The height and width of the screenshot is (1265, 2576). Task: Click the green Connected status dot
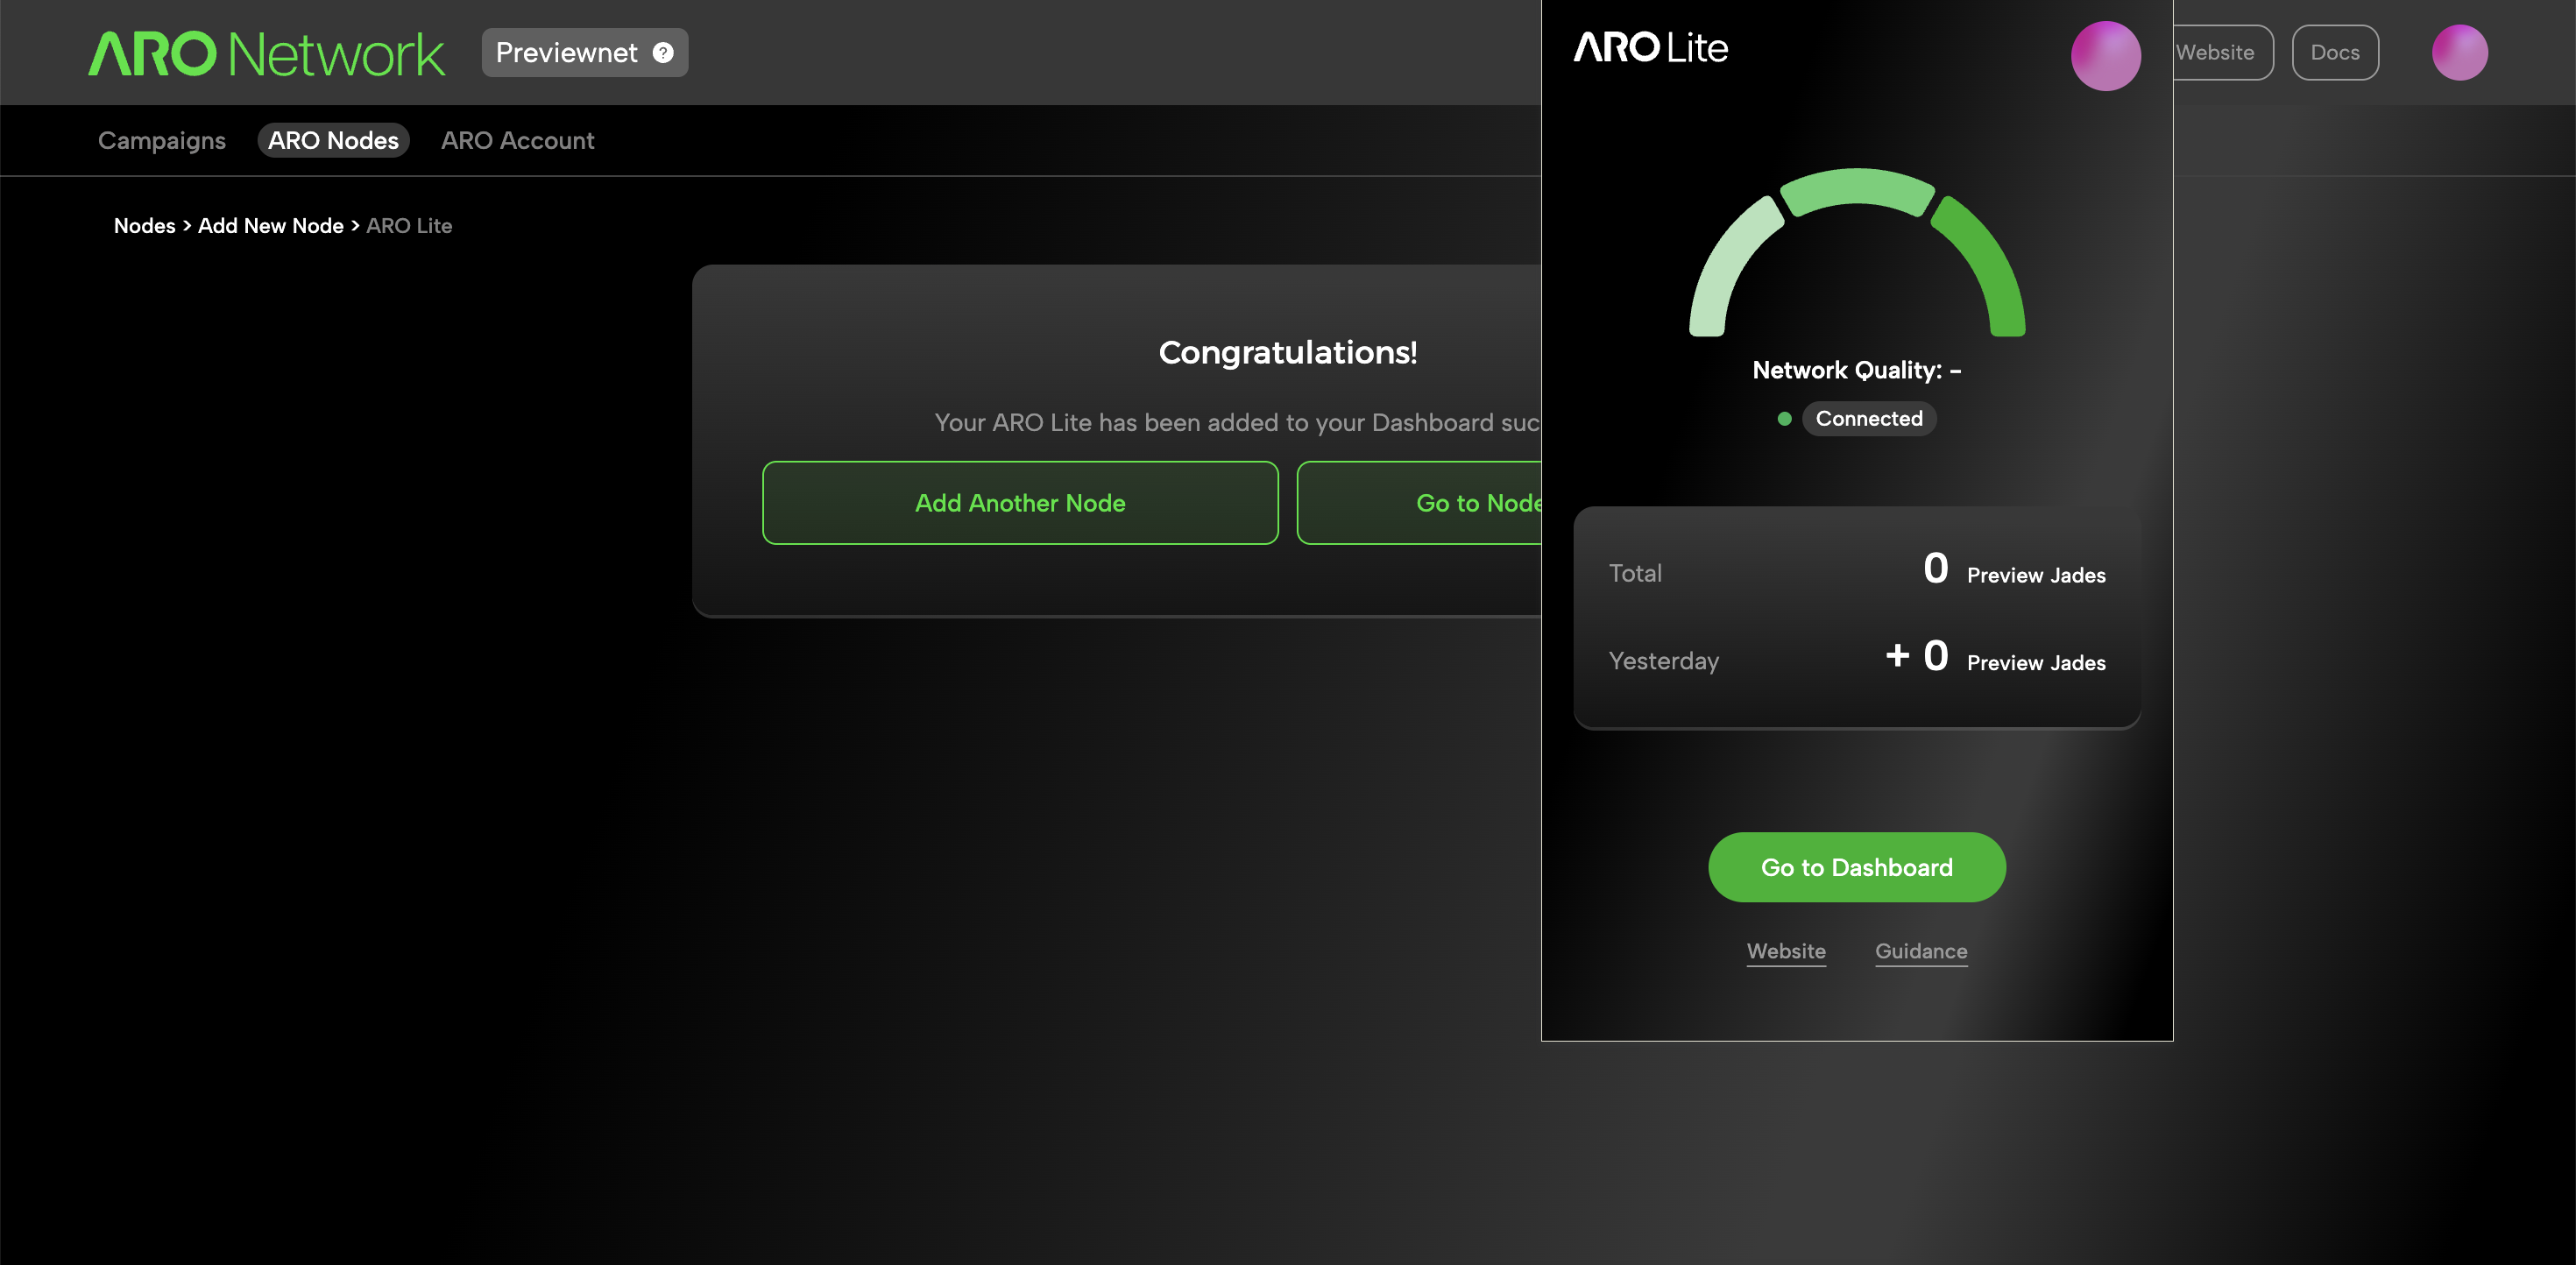[1784, 419]
